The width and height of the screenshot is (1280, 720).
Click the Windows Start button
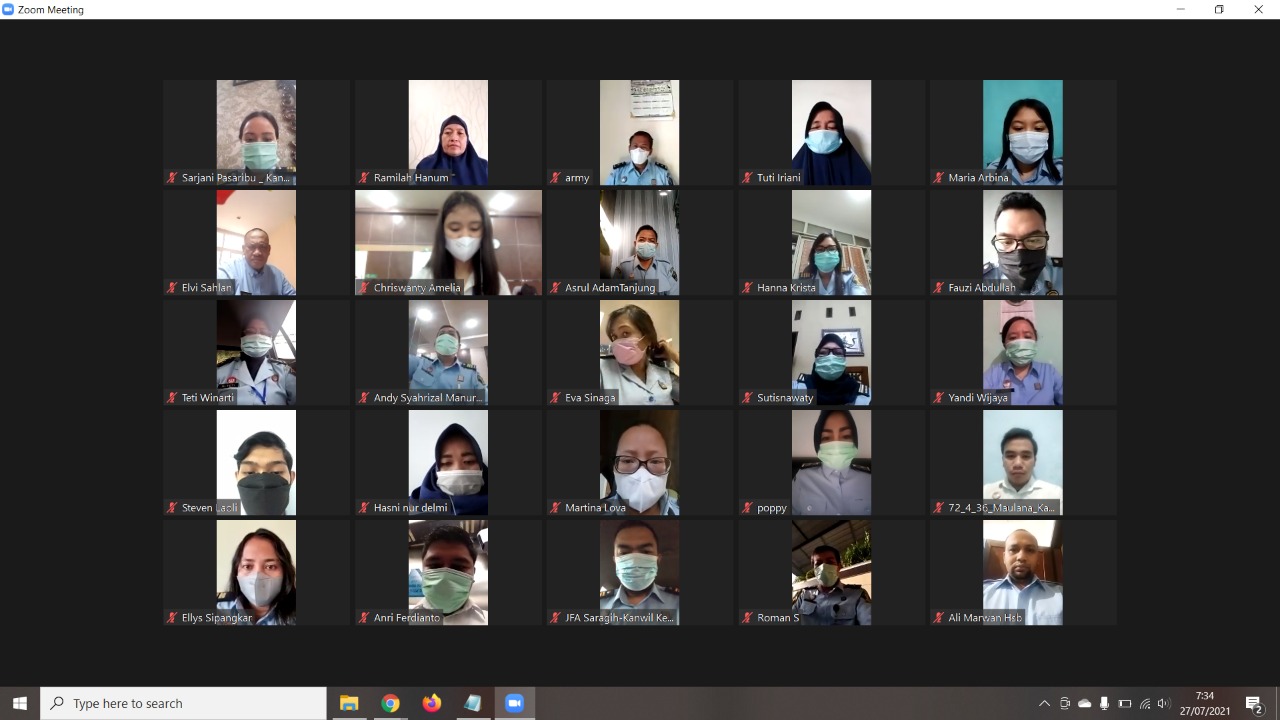click(19, 703)
